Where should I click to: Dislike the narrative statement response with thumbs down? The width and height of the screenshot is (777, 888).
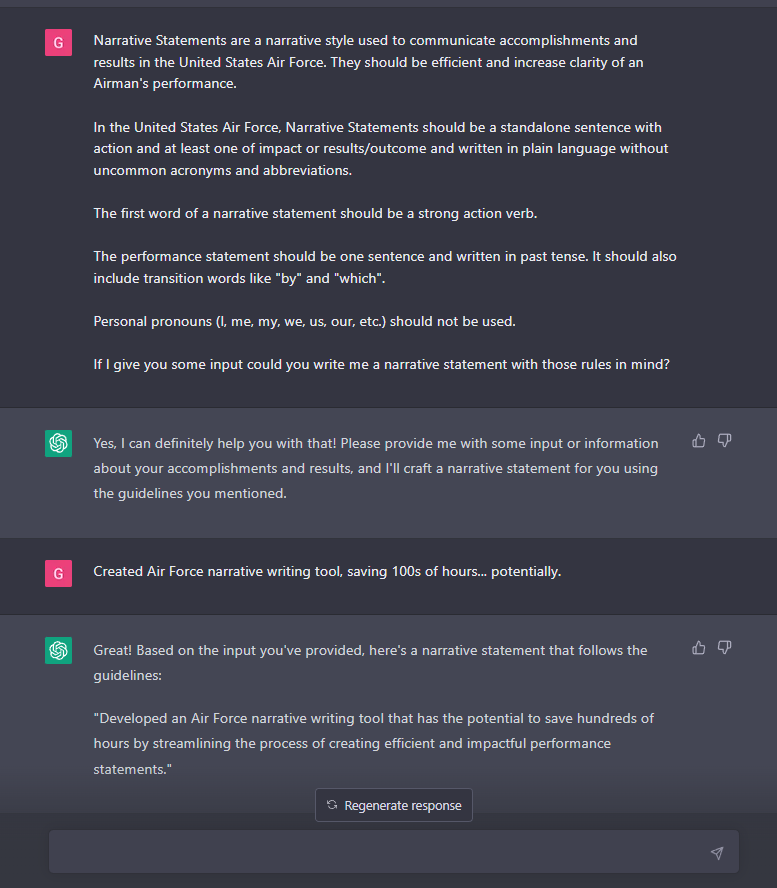tap(725, 648)
